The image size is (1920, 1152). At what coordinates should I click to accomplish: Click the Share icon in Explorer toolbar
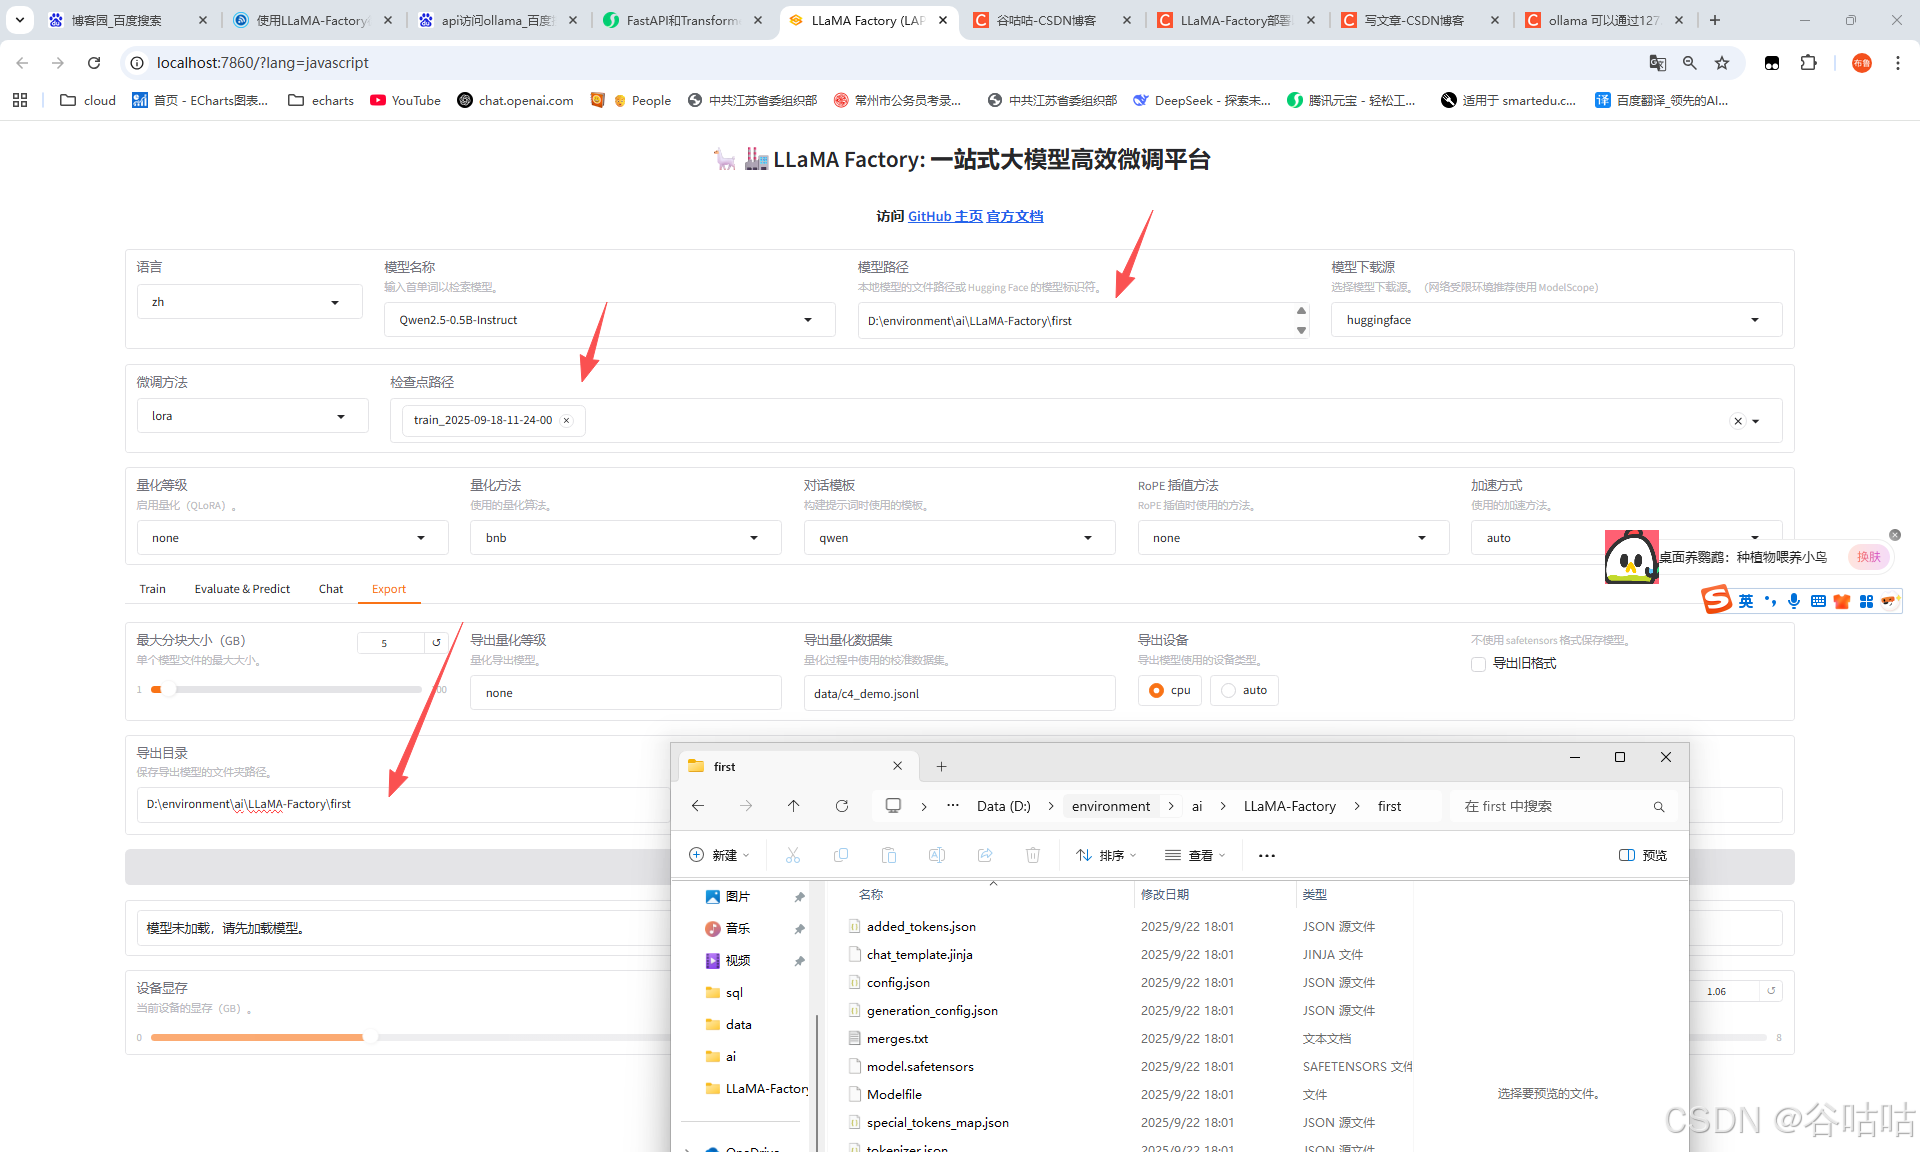coord(985,855)
